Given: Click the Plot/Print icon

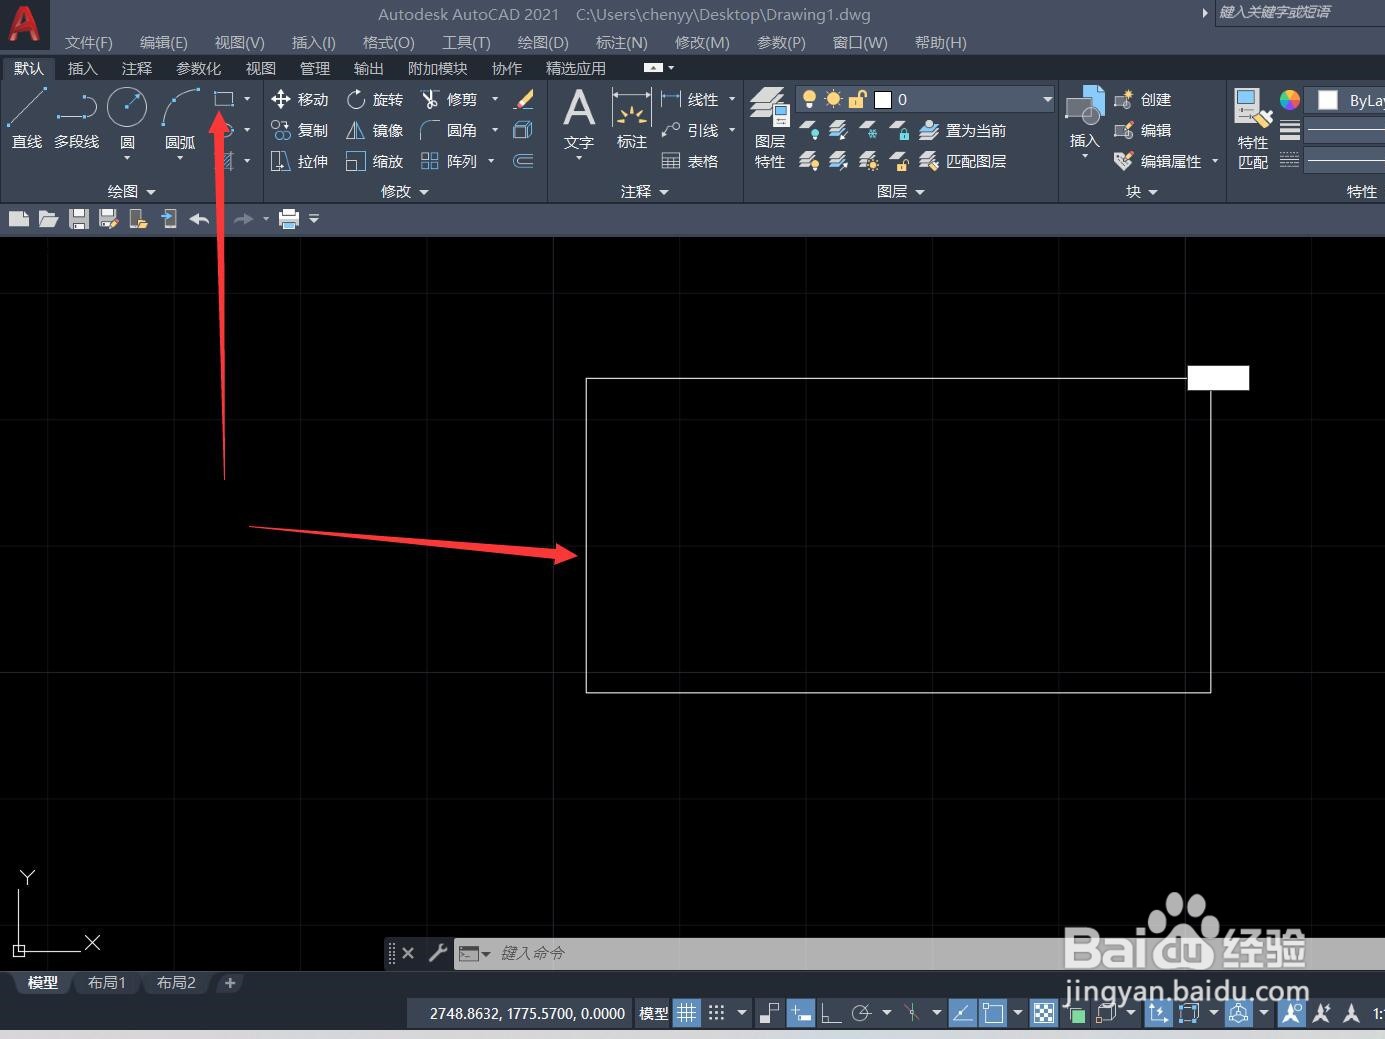Looking at the screenshot, I should coord(289,219).
